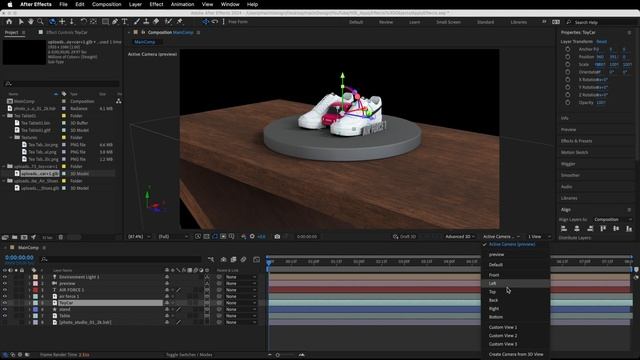Click the timeline current time 0:00:00:00 field
640x360 pixels.
coord(19,258)
